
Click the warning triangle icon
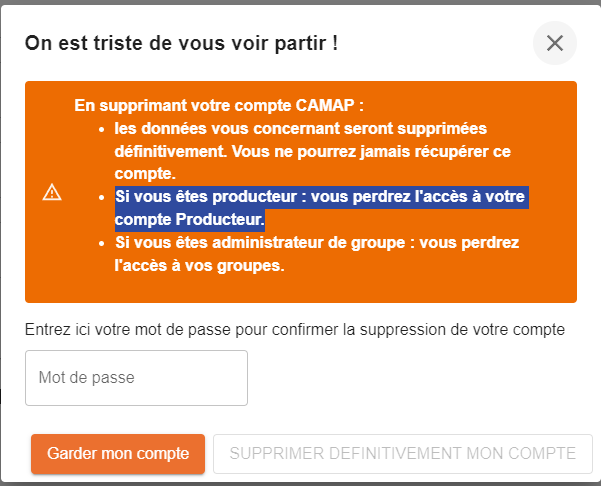[x=52, y=193]
